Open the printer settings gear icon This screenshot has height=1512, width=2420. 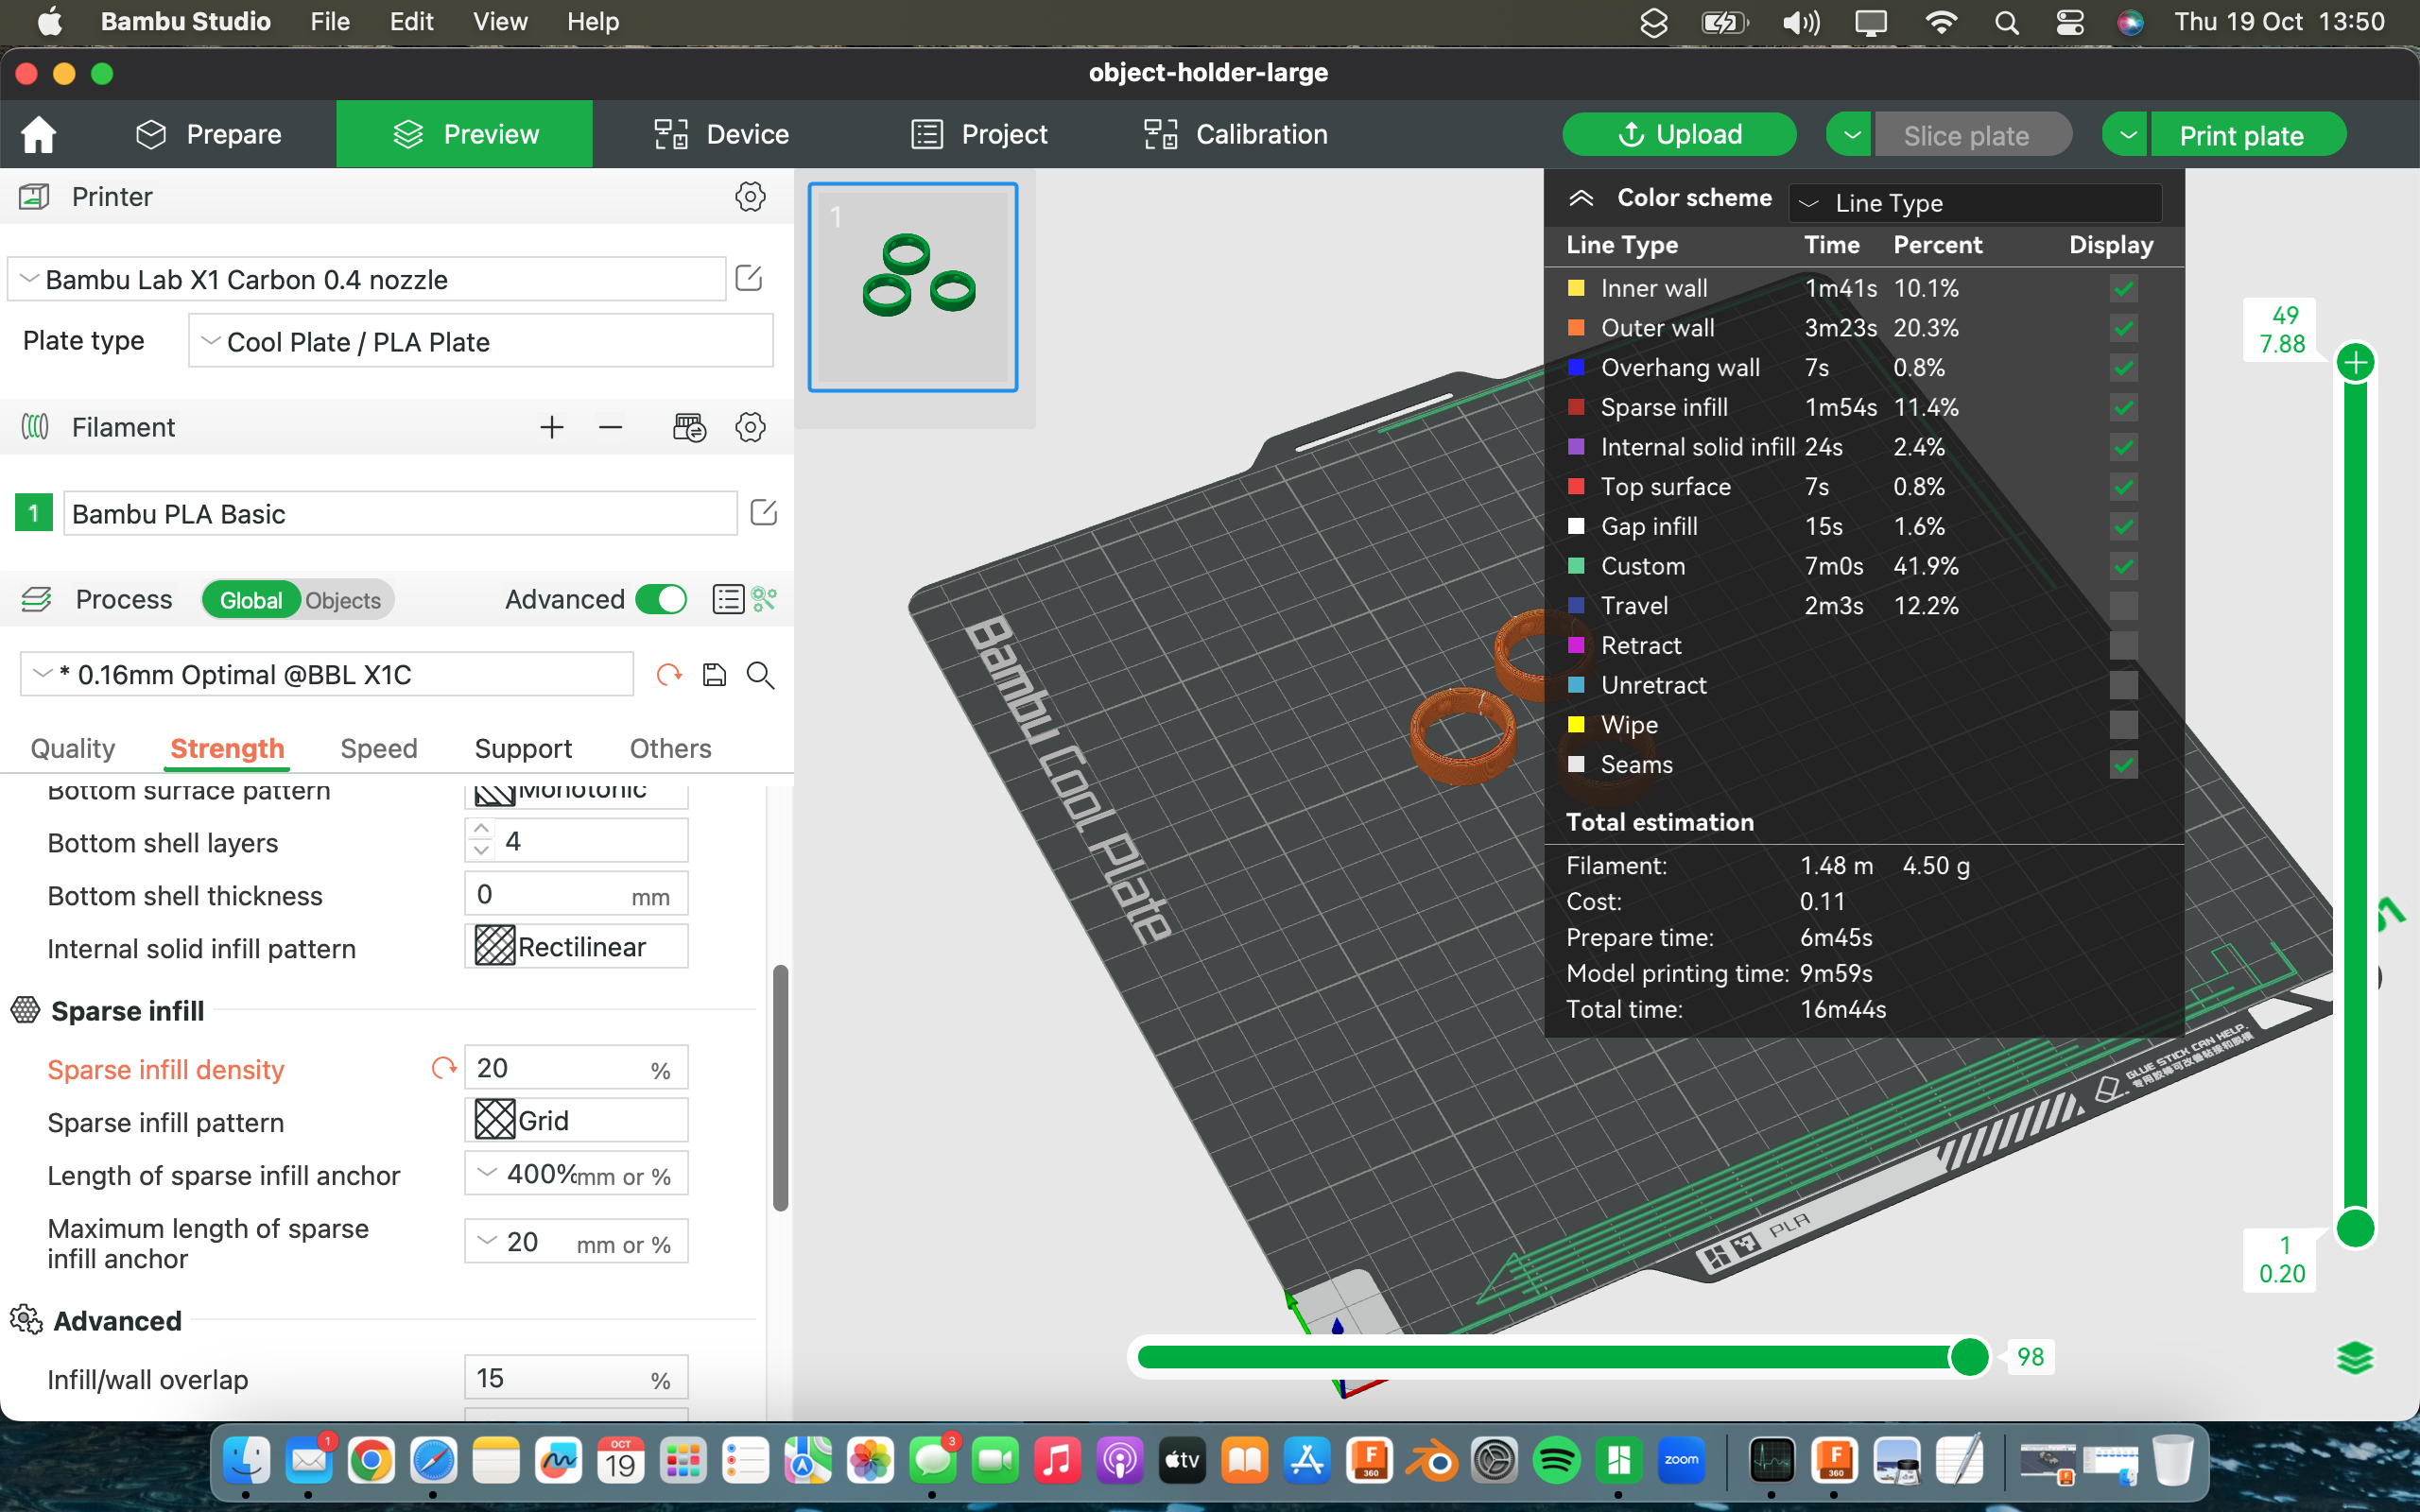click(x=749, y=197)
